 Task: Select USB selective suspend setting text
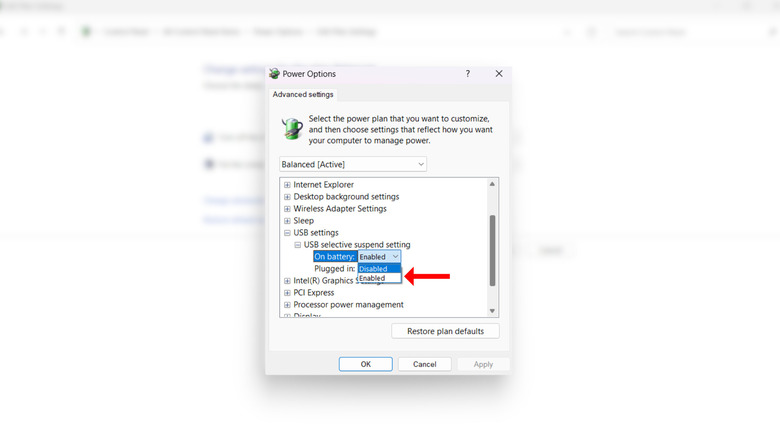click(357, 244)
